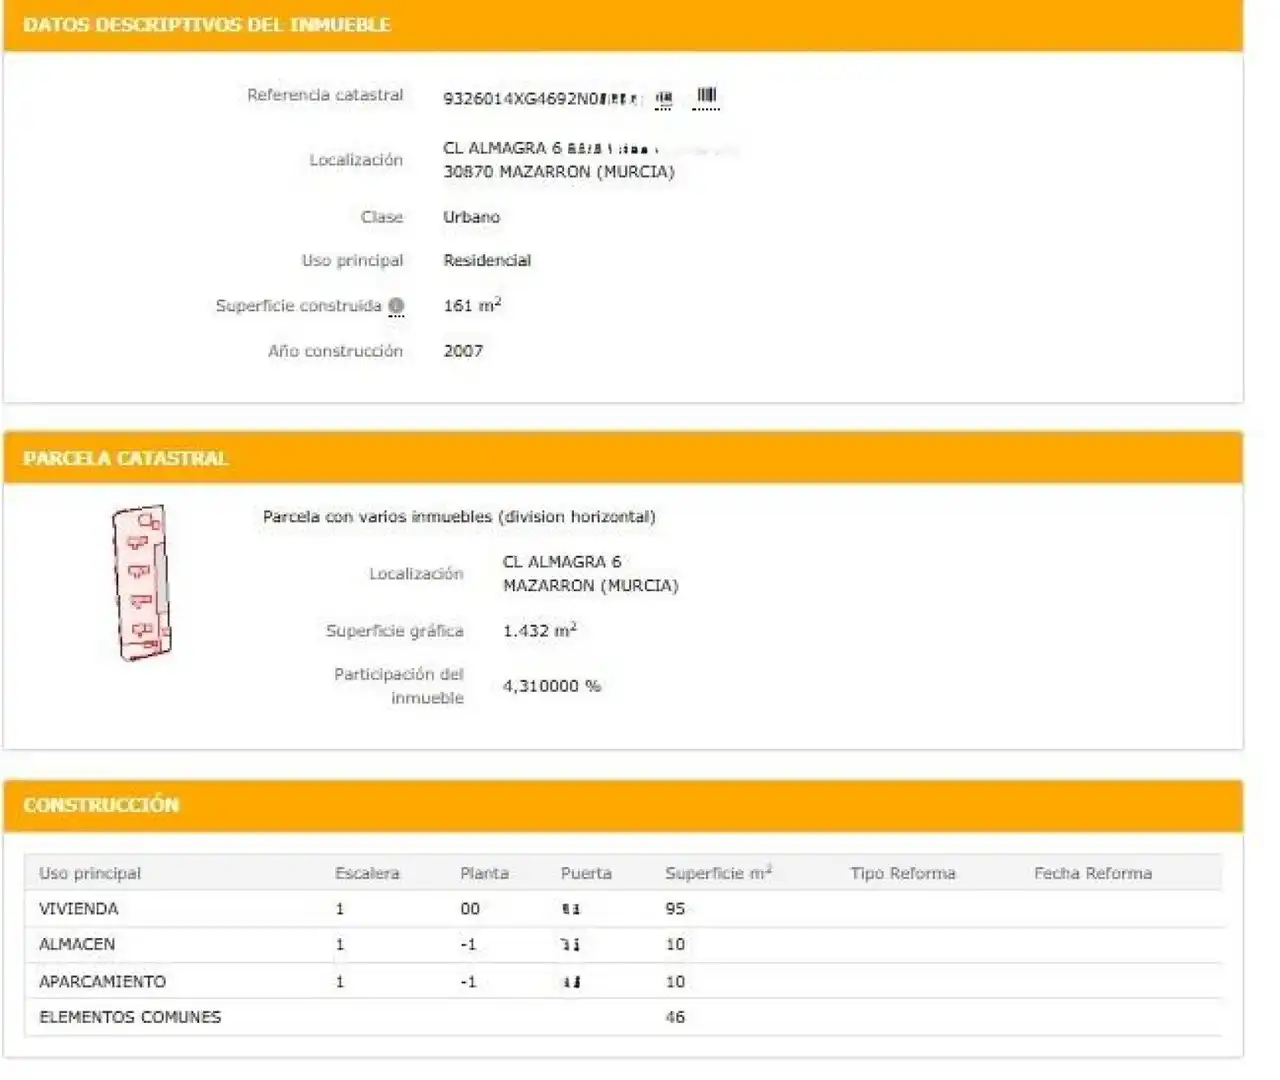Select the "ALMACEN" row label
This screenshot has width=1280, height=1080.
pos(77,944)
